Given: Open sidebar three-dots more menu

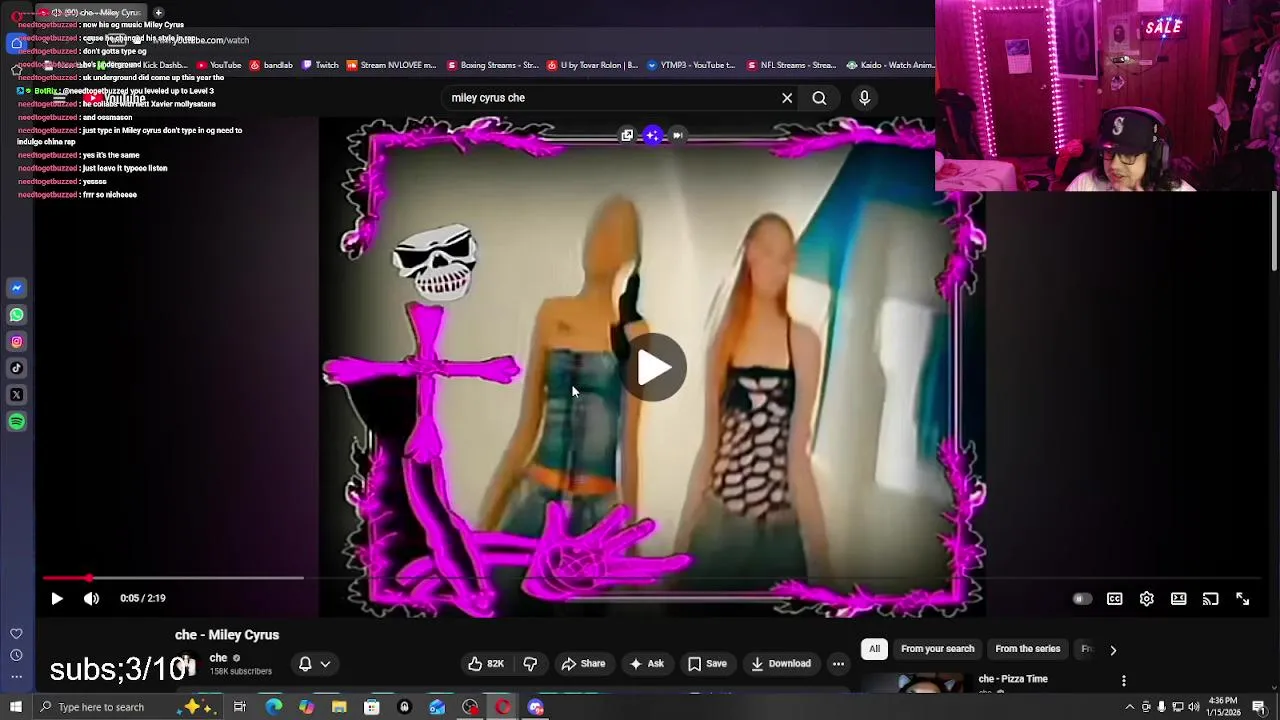Looking at the screenshot, I should 16,677.
